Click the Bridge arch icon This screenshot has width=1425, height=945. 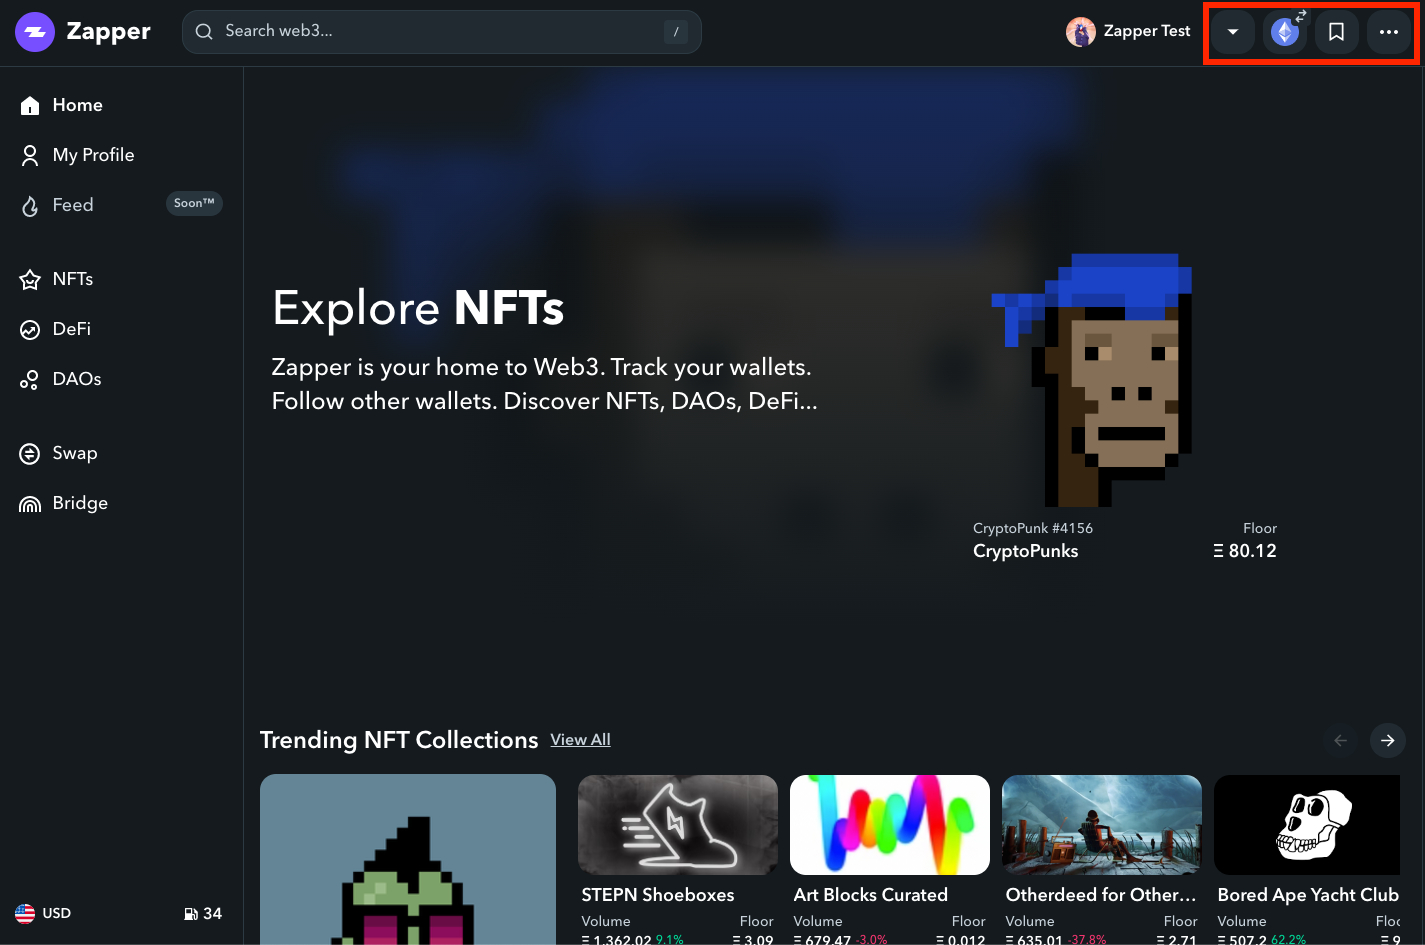point(30,504)
